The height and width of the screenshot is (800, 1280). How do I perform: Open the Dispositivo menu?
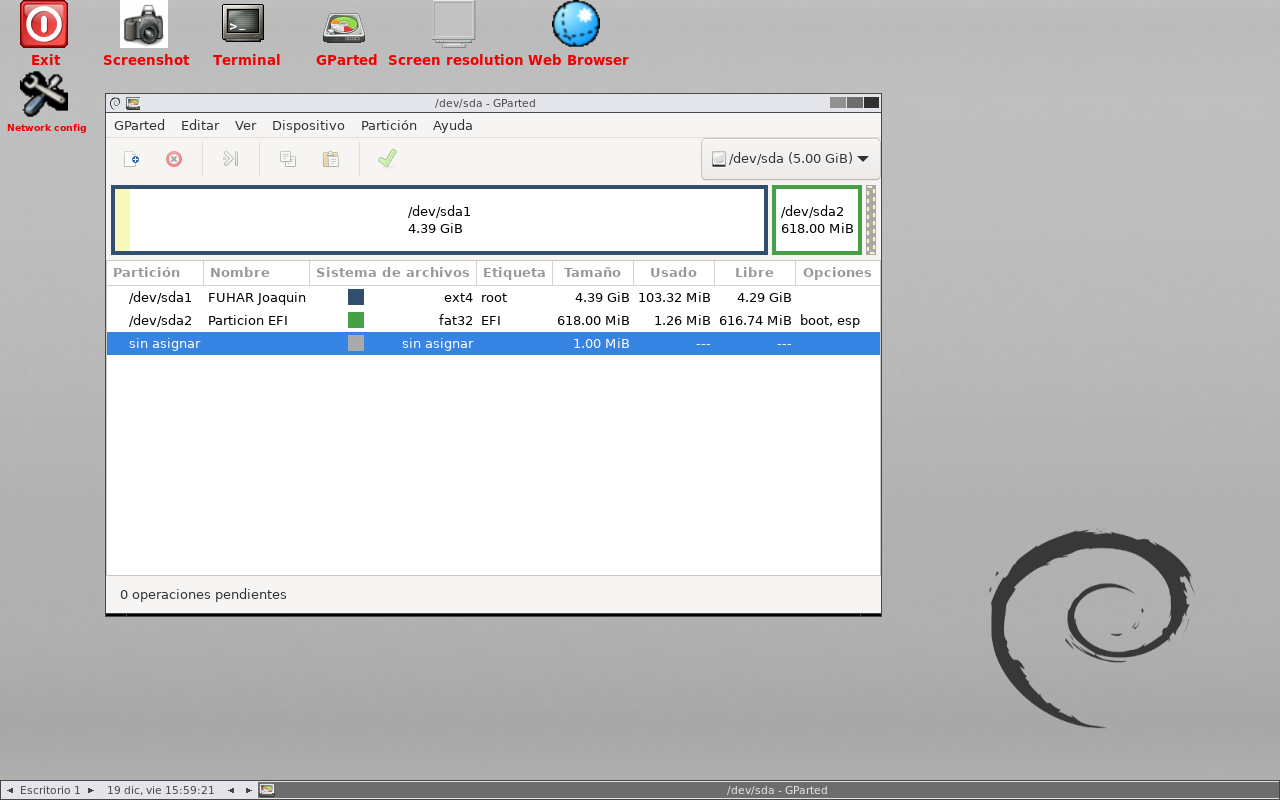tap(308, 126)
